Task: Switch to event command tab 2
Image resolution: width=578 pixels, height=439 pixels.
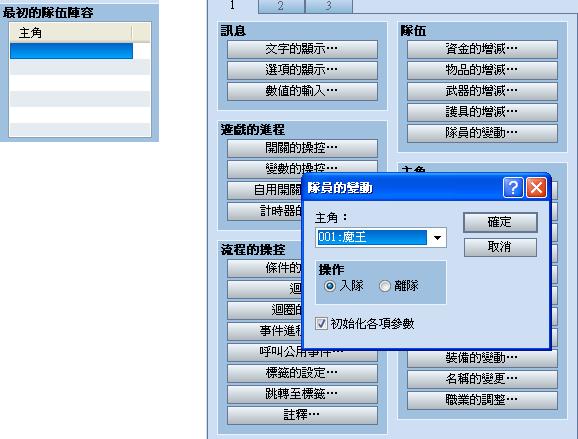Action: point(281,6)
